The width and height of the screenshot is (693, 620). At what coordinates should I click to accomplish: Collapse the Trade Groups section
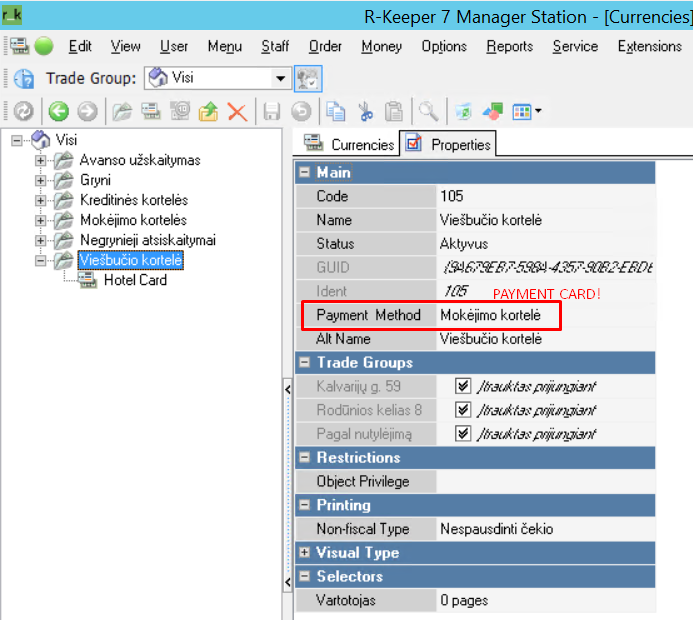click(x=305, y=362)
